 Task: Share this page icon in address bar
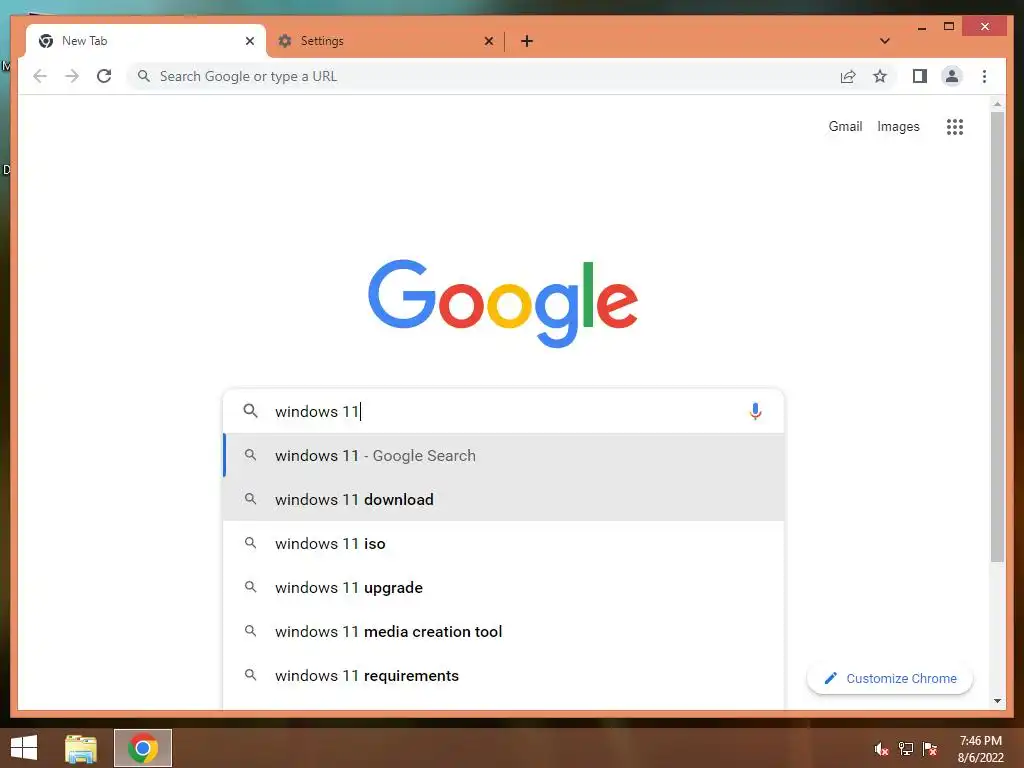click(848, 76)
